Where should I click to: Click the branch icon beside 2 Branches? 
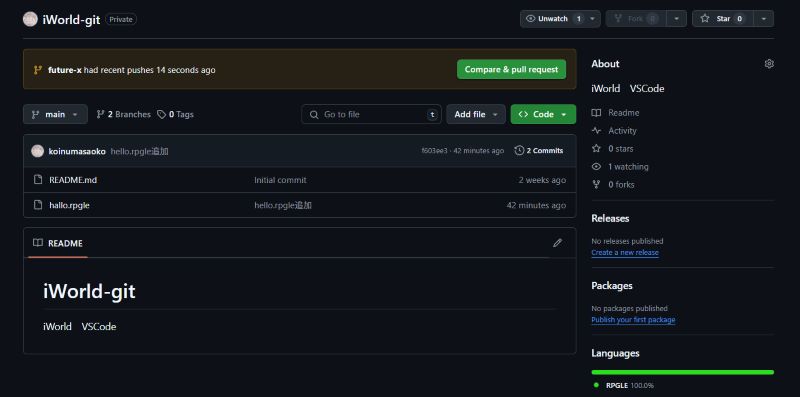point(101,114)
